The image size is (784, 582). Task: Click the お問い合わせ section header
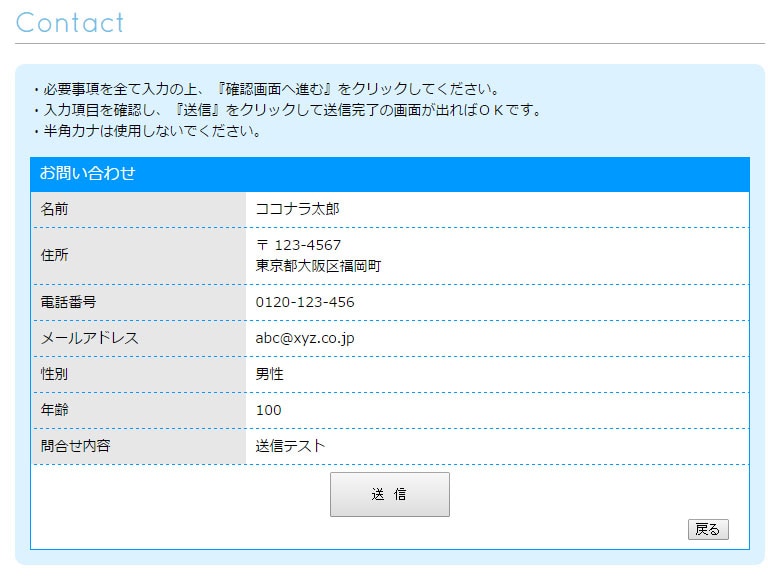(x=390, y=174)
